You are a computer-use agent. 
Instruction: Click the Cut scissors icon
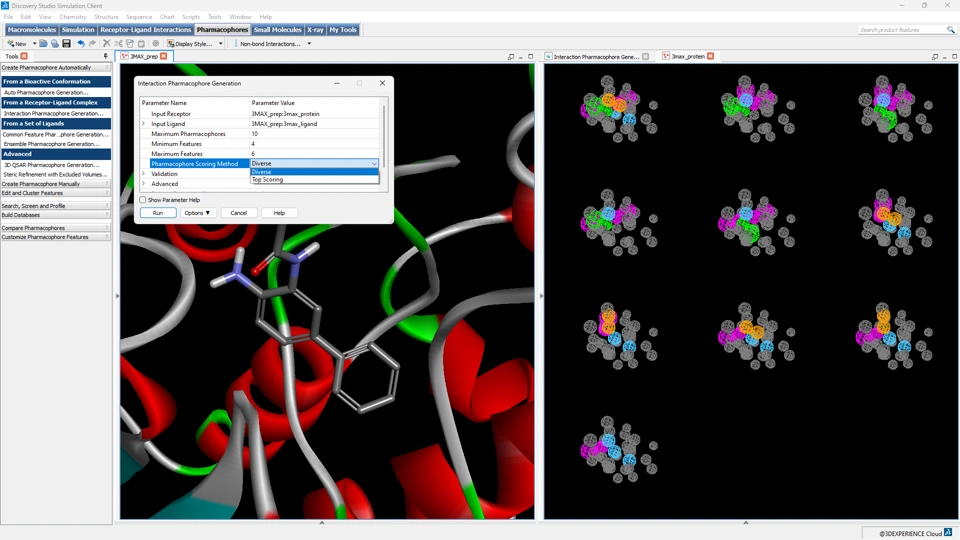point(118,43)
